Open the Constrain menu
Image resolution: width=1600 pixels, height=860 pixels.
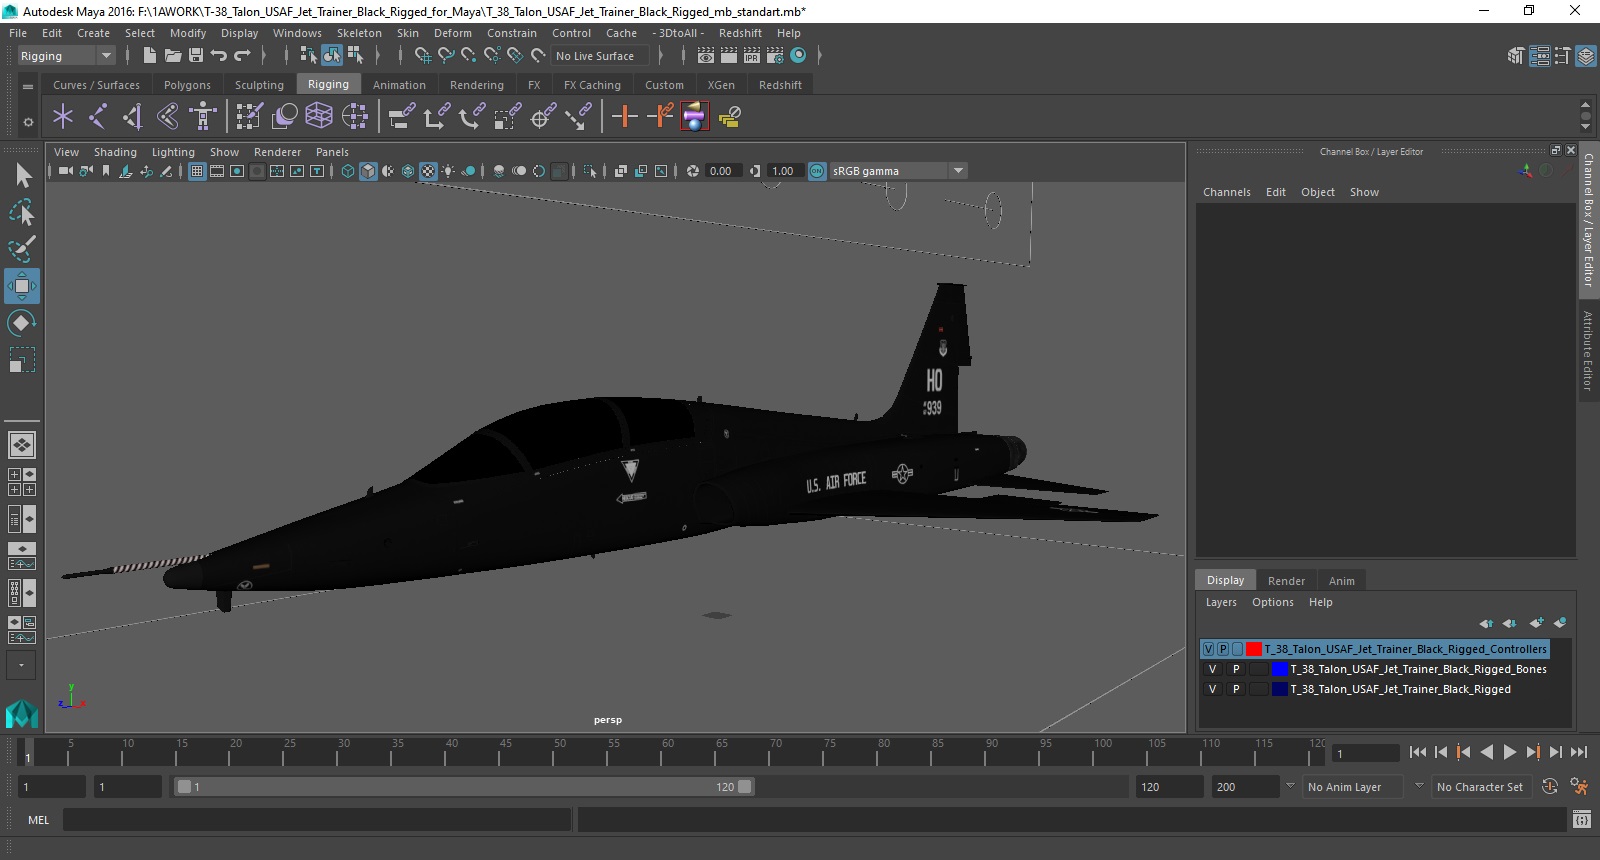tap(512, 33)
